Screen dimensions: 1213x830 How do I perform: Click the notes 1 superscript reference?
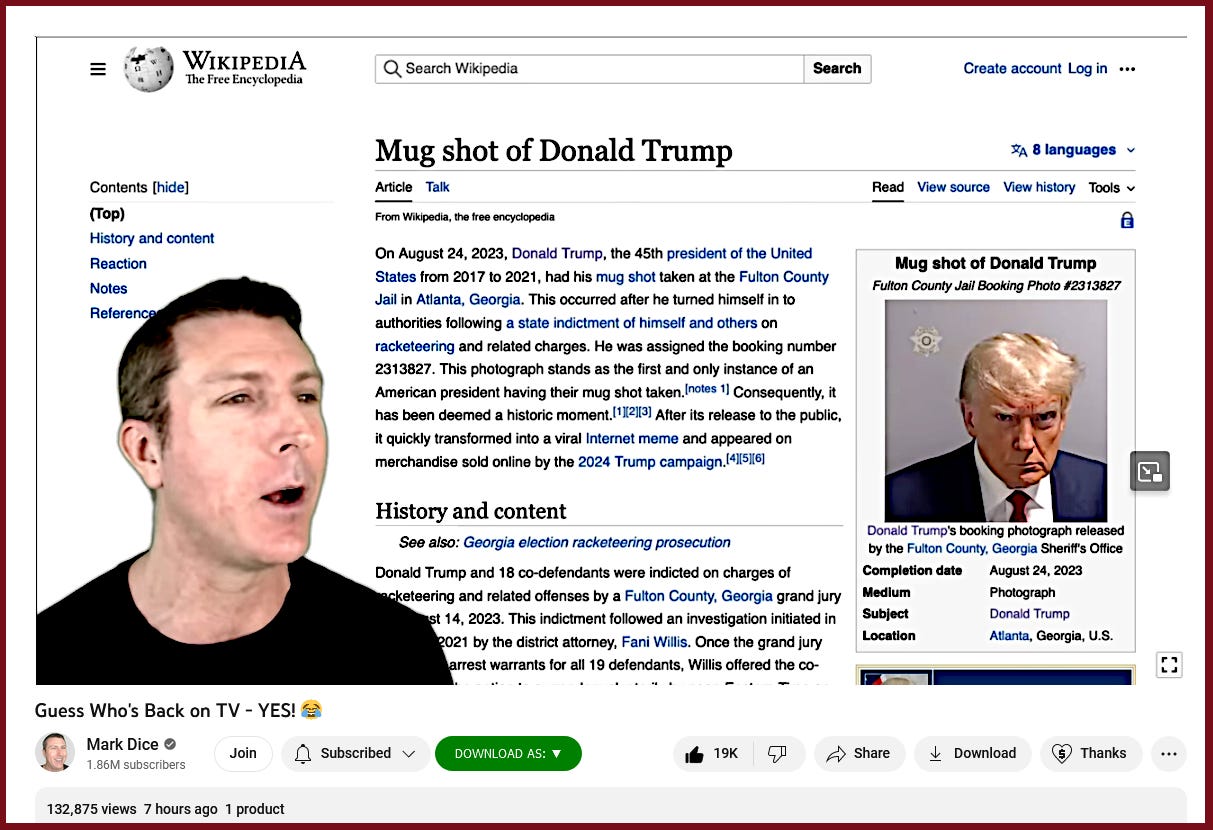707,389
